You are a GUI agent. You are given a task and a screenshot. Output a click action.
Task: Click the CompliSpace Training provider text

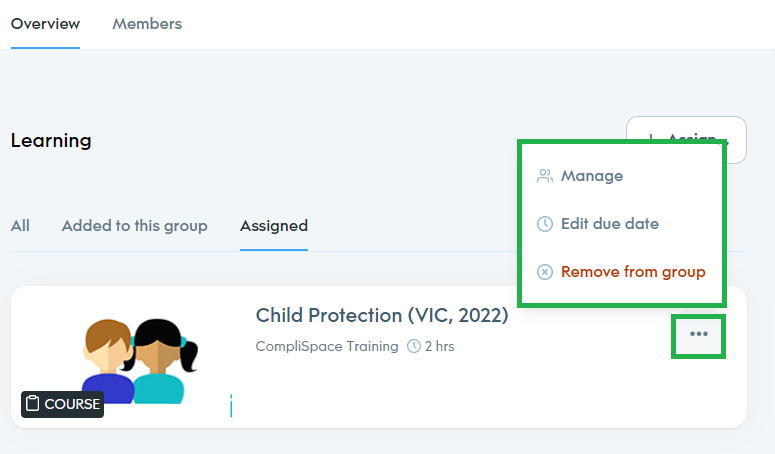[327, 346]
